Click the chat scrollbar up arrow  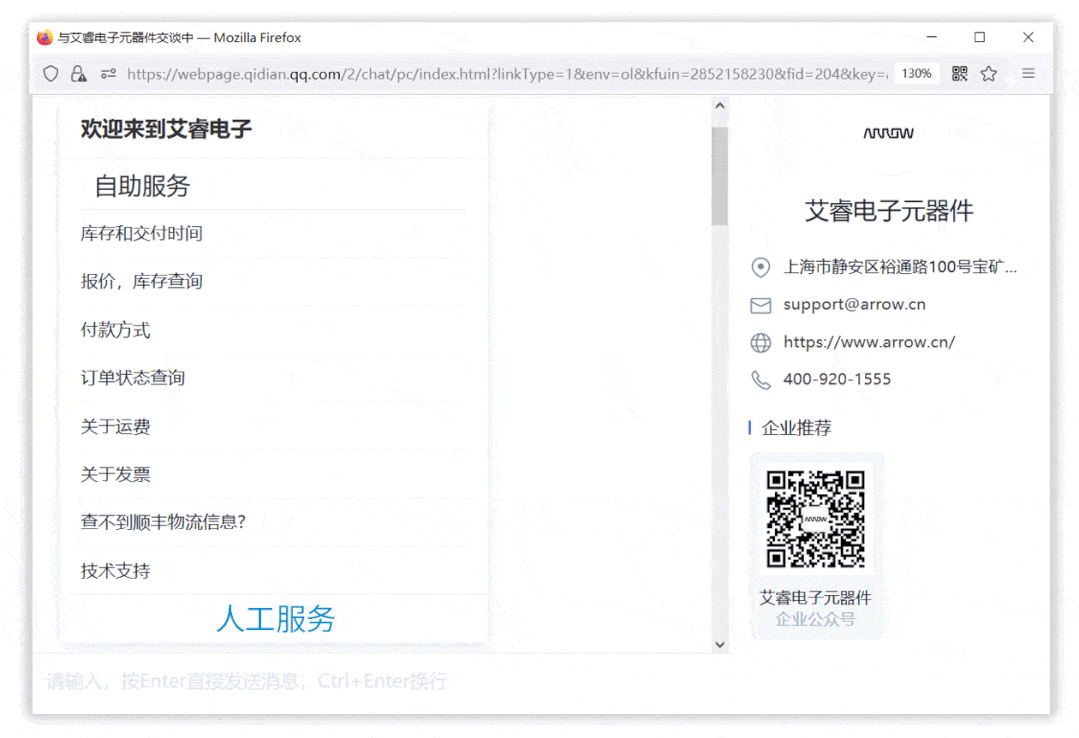pyautogui.click(x=720, y=105)
